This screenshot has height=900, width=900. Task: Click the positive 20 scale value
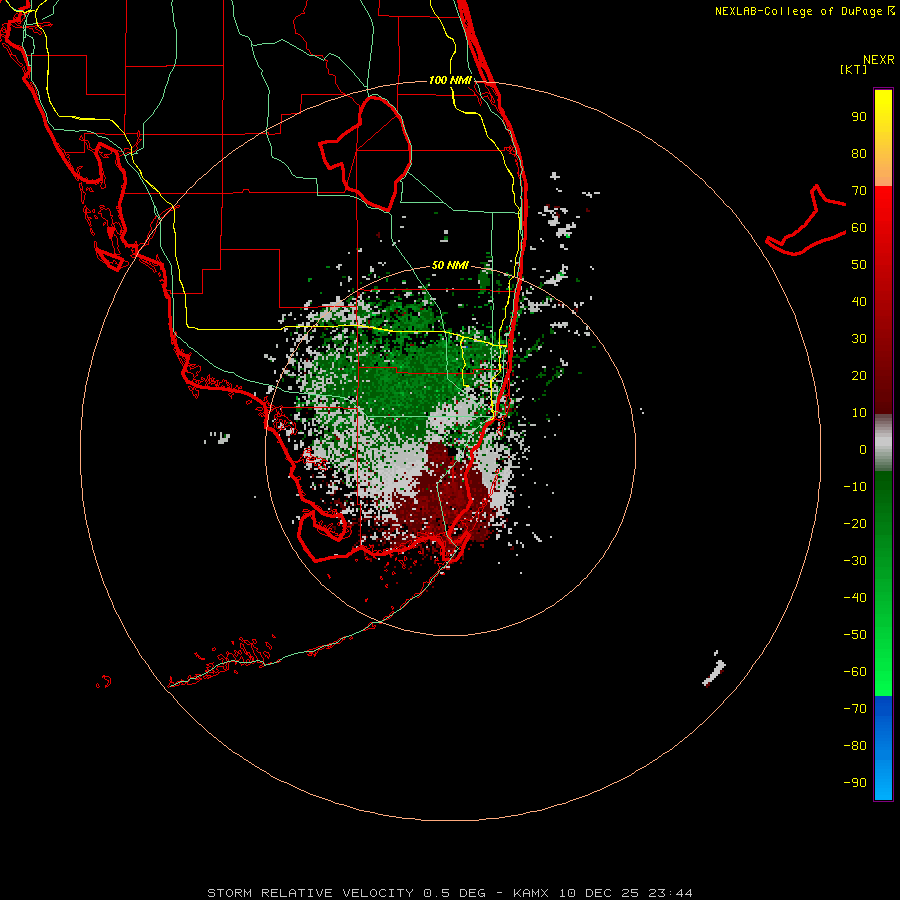pyautogui.click(x=859, y=375)
